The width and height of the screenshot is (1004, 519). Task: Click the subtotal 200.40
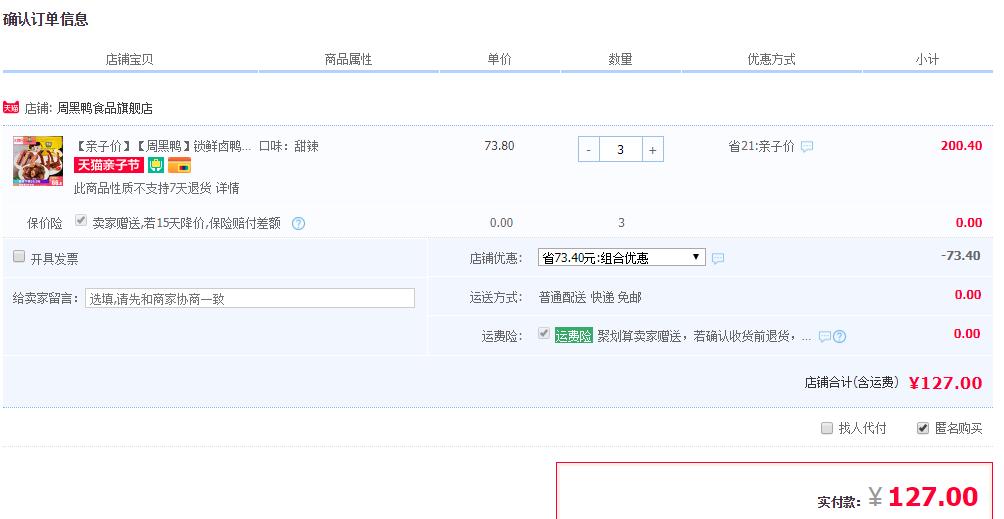tap(961, 146)
